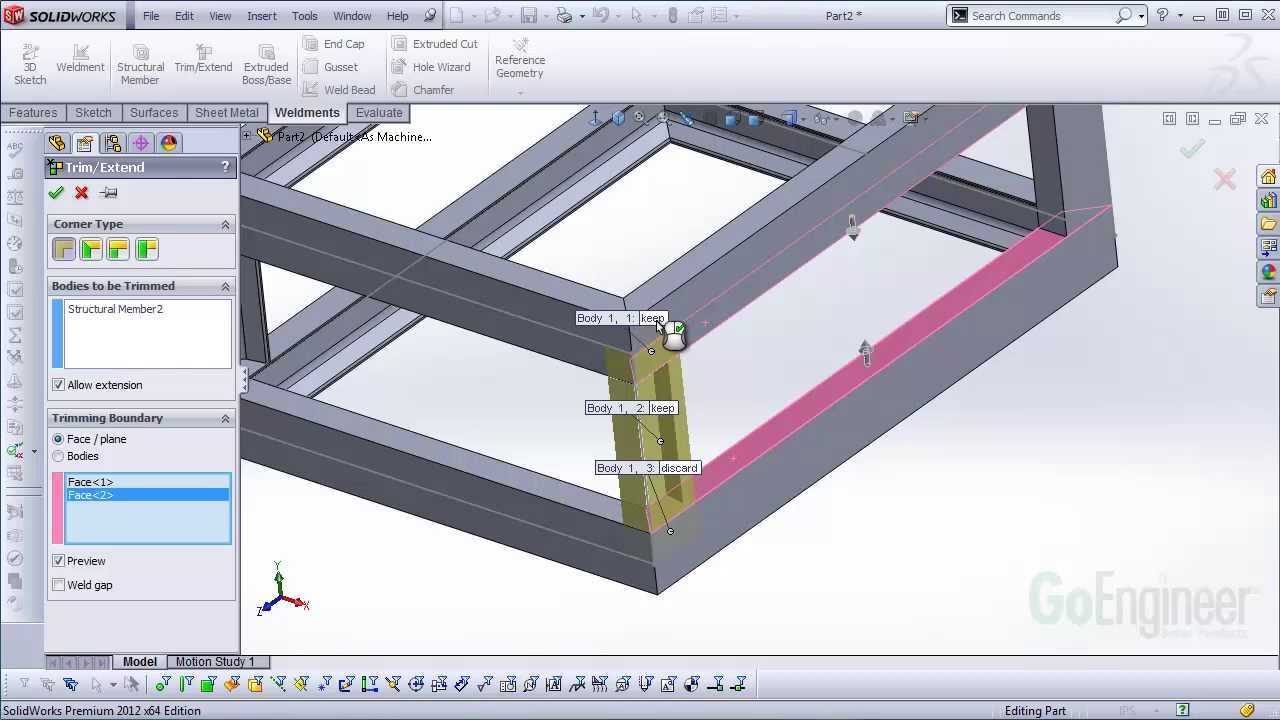1280x720 pixels.
Task: Open SolidWorks Search Commands dropdown arrow
Action: [x=1141, y=16]
